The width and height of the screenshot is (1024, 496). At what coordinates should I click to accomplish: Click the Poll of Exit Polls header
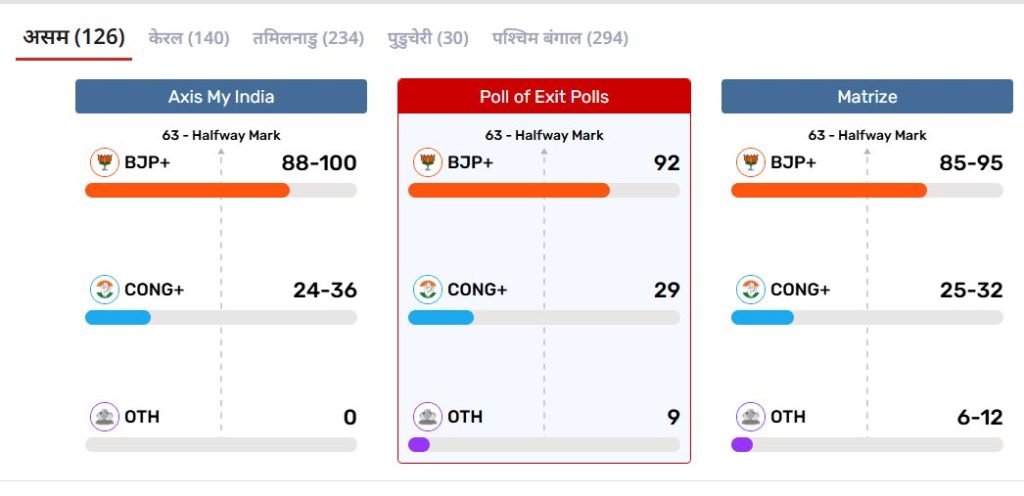pos(544,97)
